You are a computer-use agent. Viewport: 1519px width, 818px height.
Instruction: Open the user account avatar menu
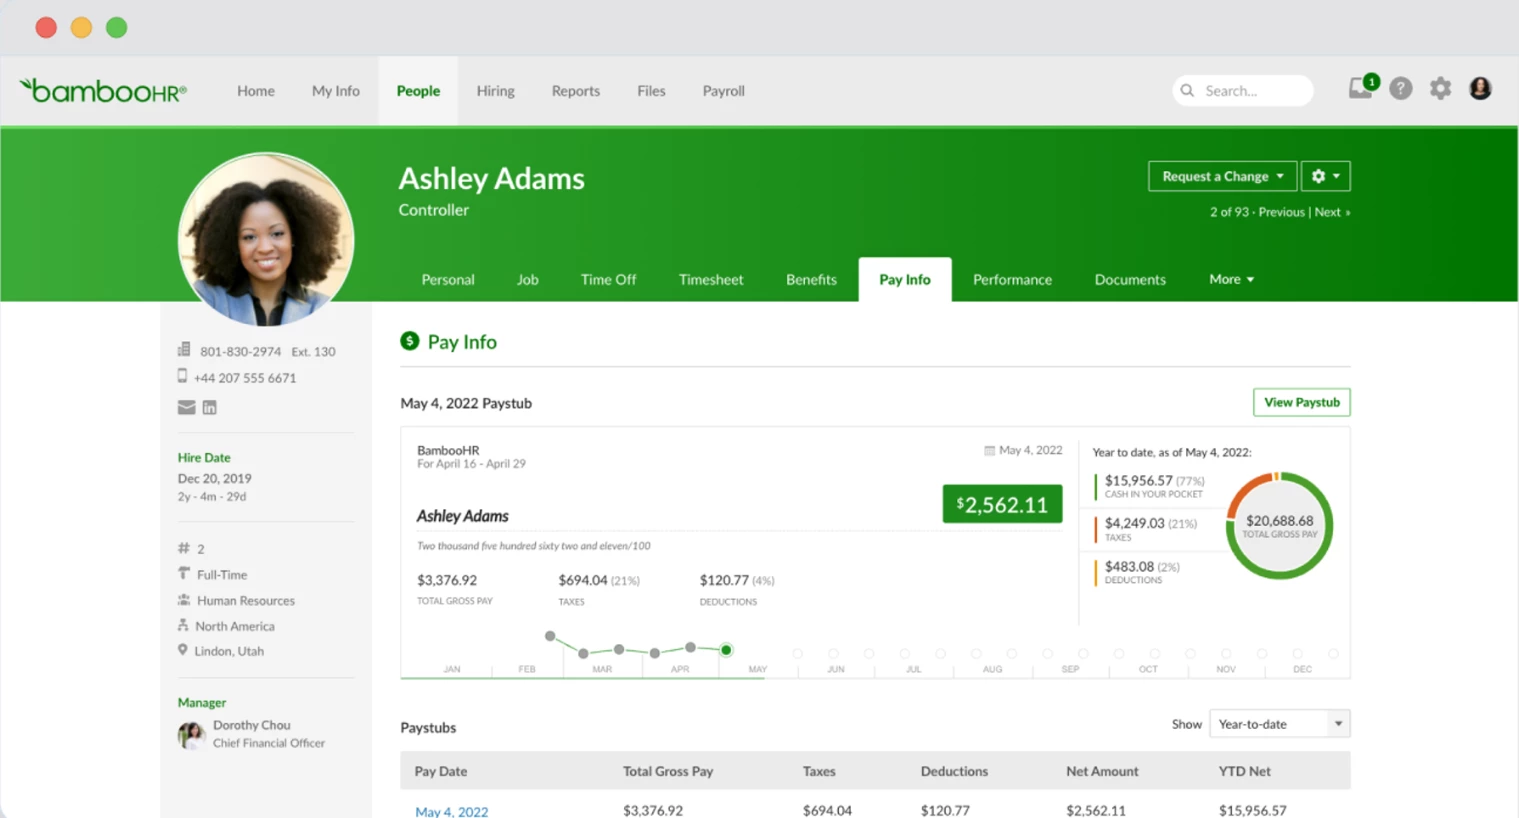pos(1480,89)
